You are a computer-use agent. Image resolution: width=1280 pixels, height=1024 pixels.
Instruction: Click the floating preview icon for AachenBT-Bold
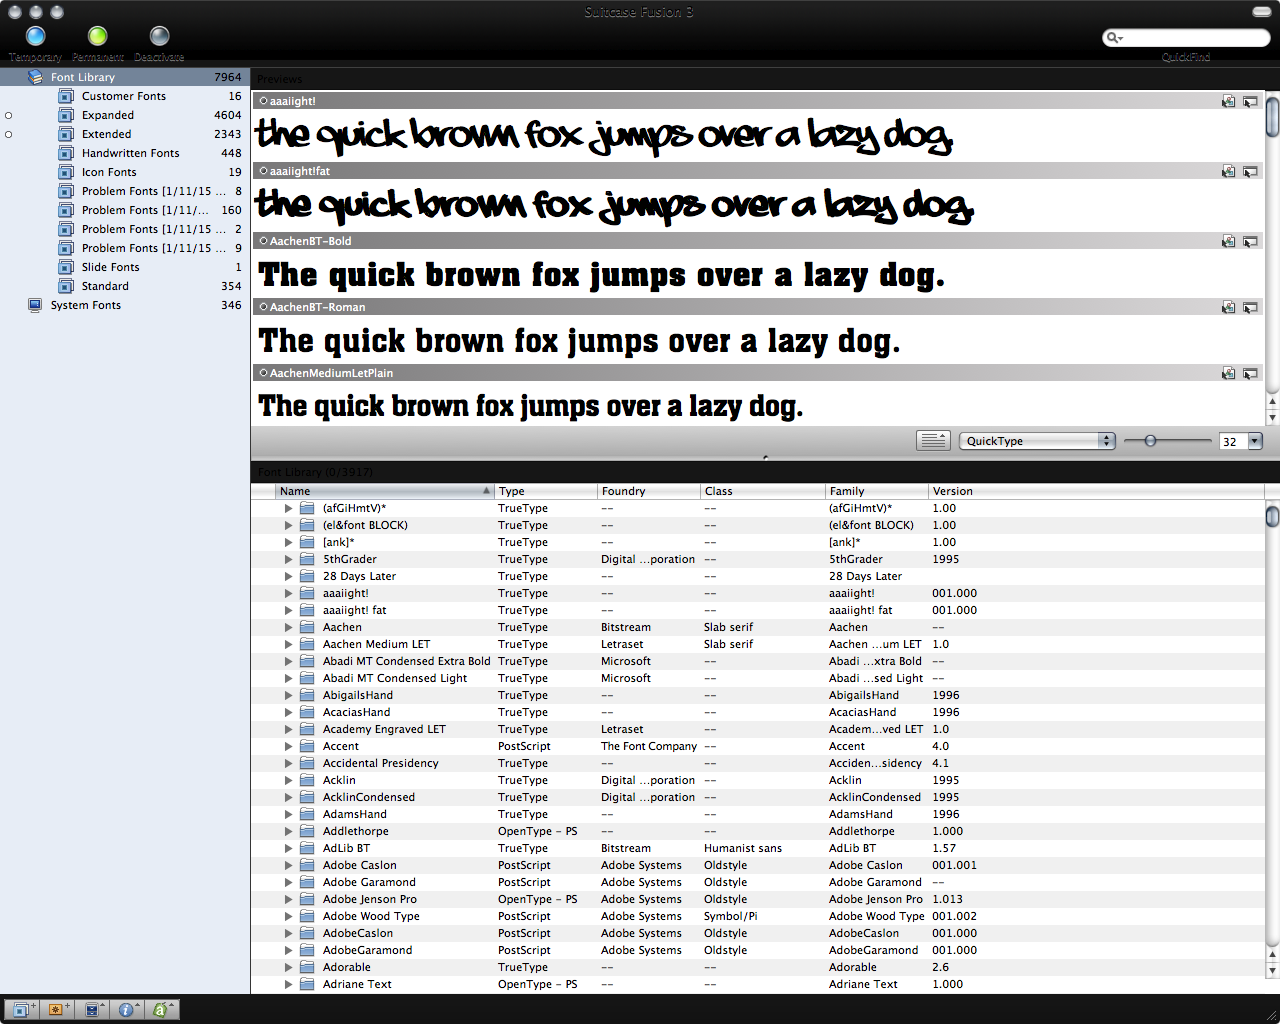click(1250, 241)
